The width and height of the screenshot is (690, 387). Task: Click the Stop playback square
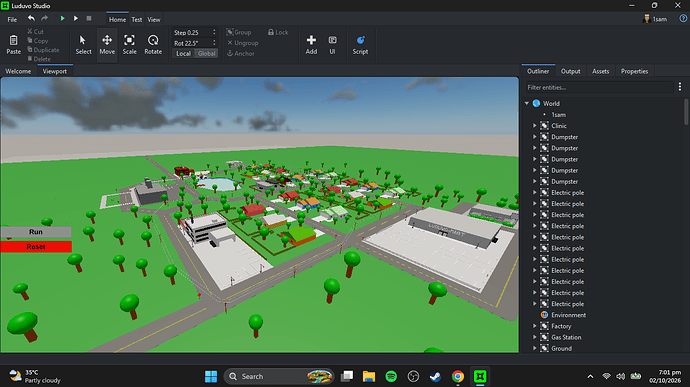click(x=89, y=18)
